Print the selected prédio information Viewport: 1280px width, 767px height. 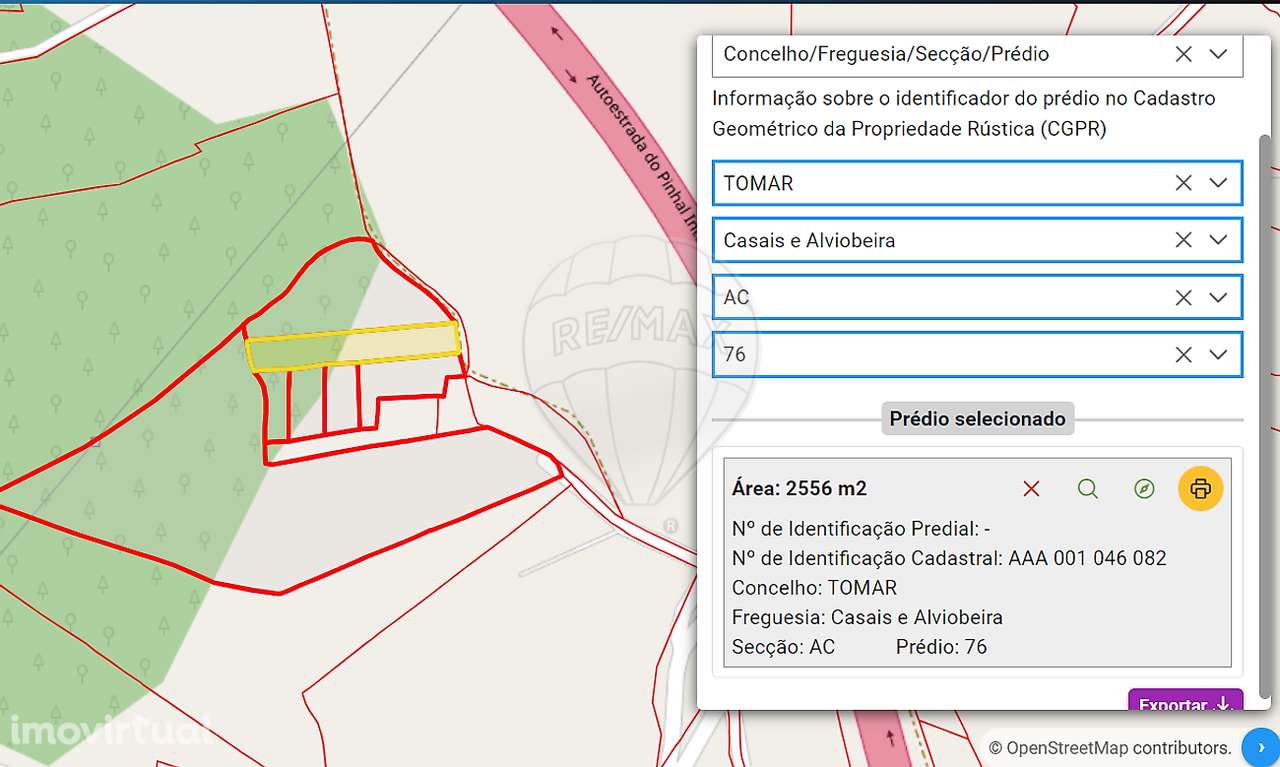pyautogui.click(x=1201, y=489)
